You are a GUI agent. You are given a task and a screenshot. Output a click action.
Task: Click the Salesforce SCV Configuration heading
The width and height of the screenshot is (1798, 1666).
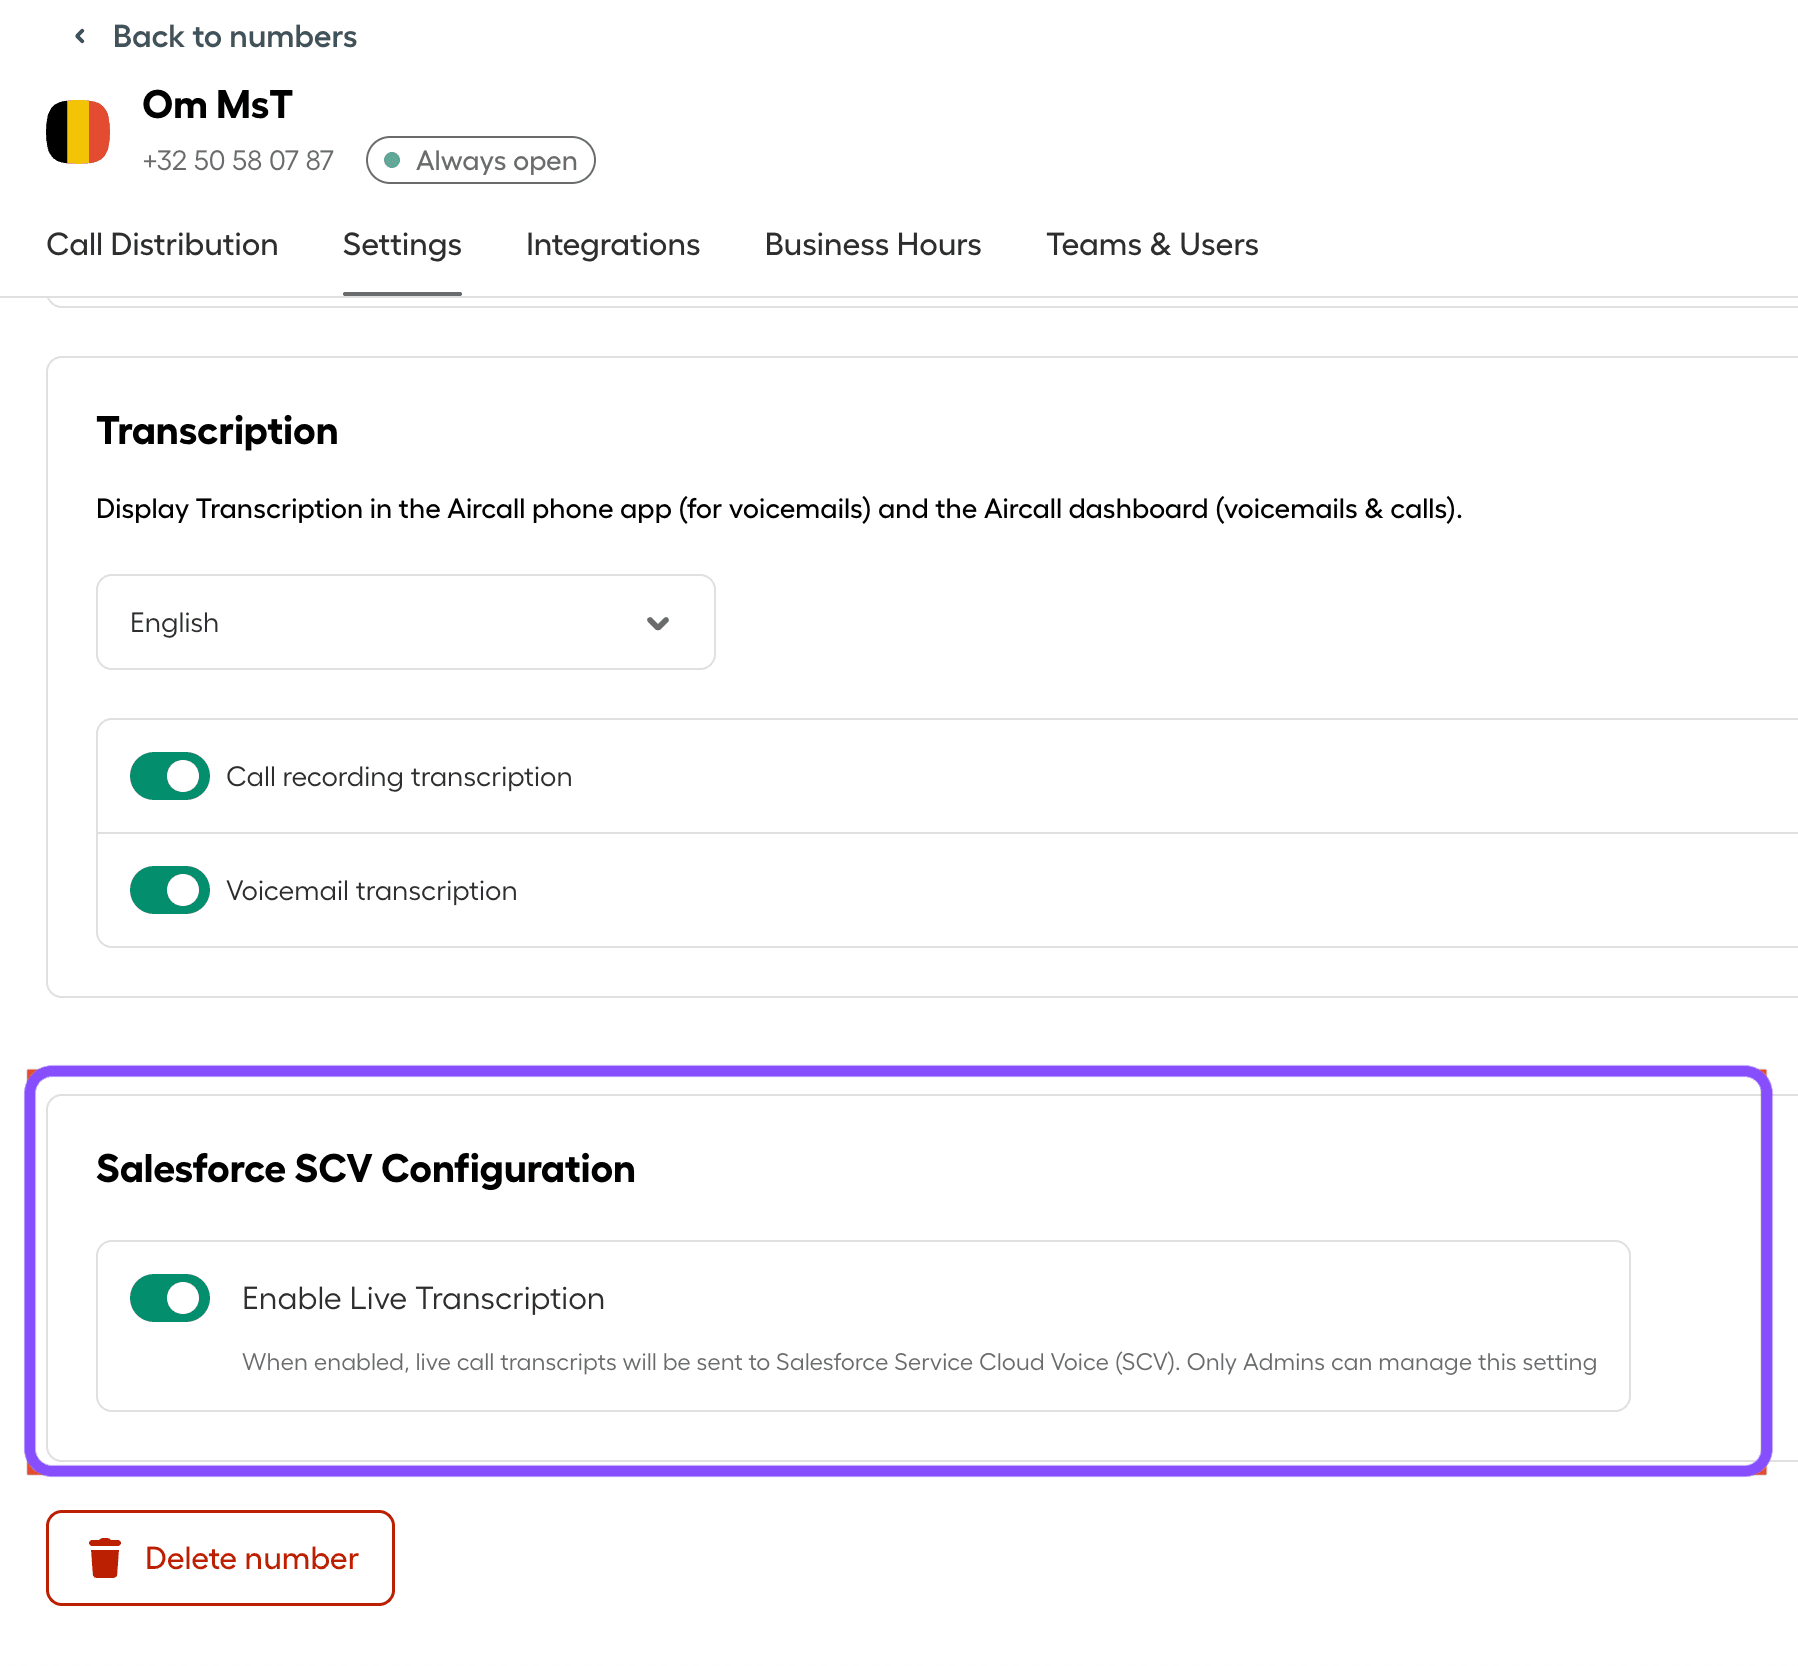[366, 1167]
